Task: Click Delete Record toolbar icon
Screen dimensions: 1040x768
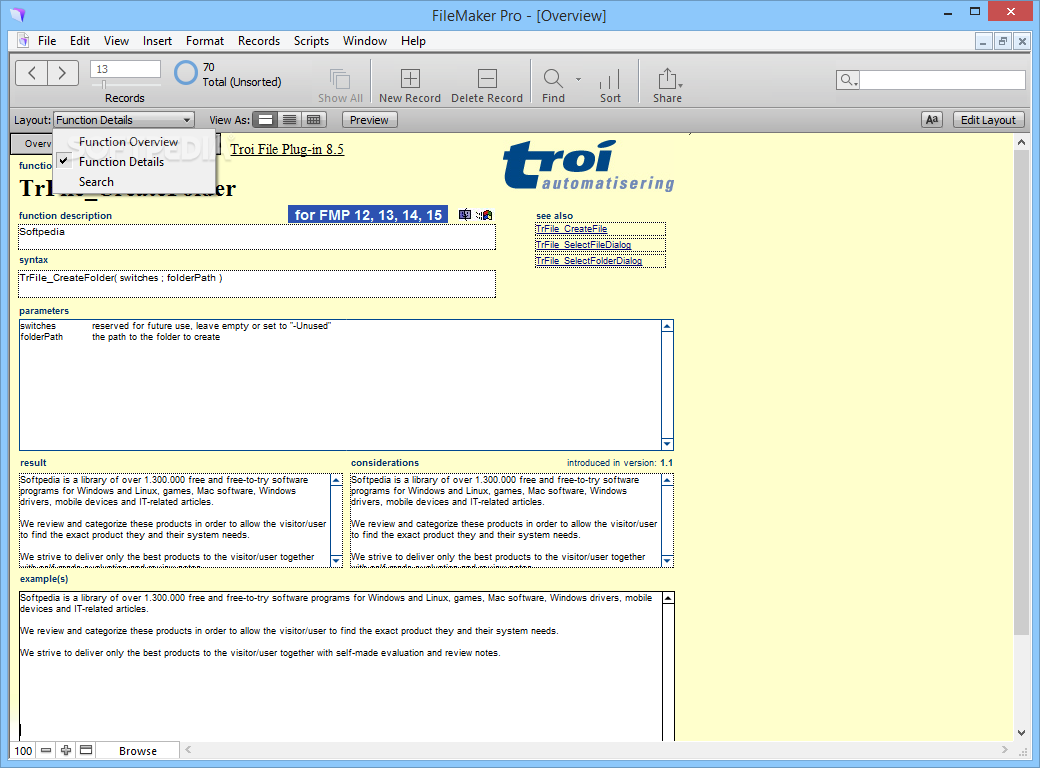Action: point(487,78)
